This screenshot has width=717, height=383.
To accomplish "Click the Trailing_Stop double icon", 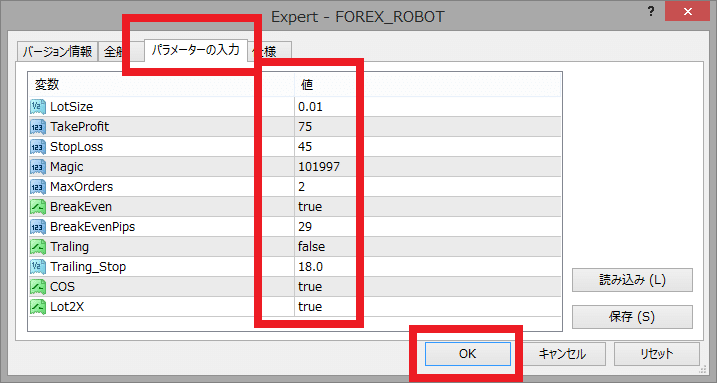I will tap(38, 266).
